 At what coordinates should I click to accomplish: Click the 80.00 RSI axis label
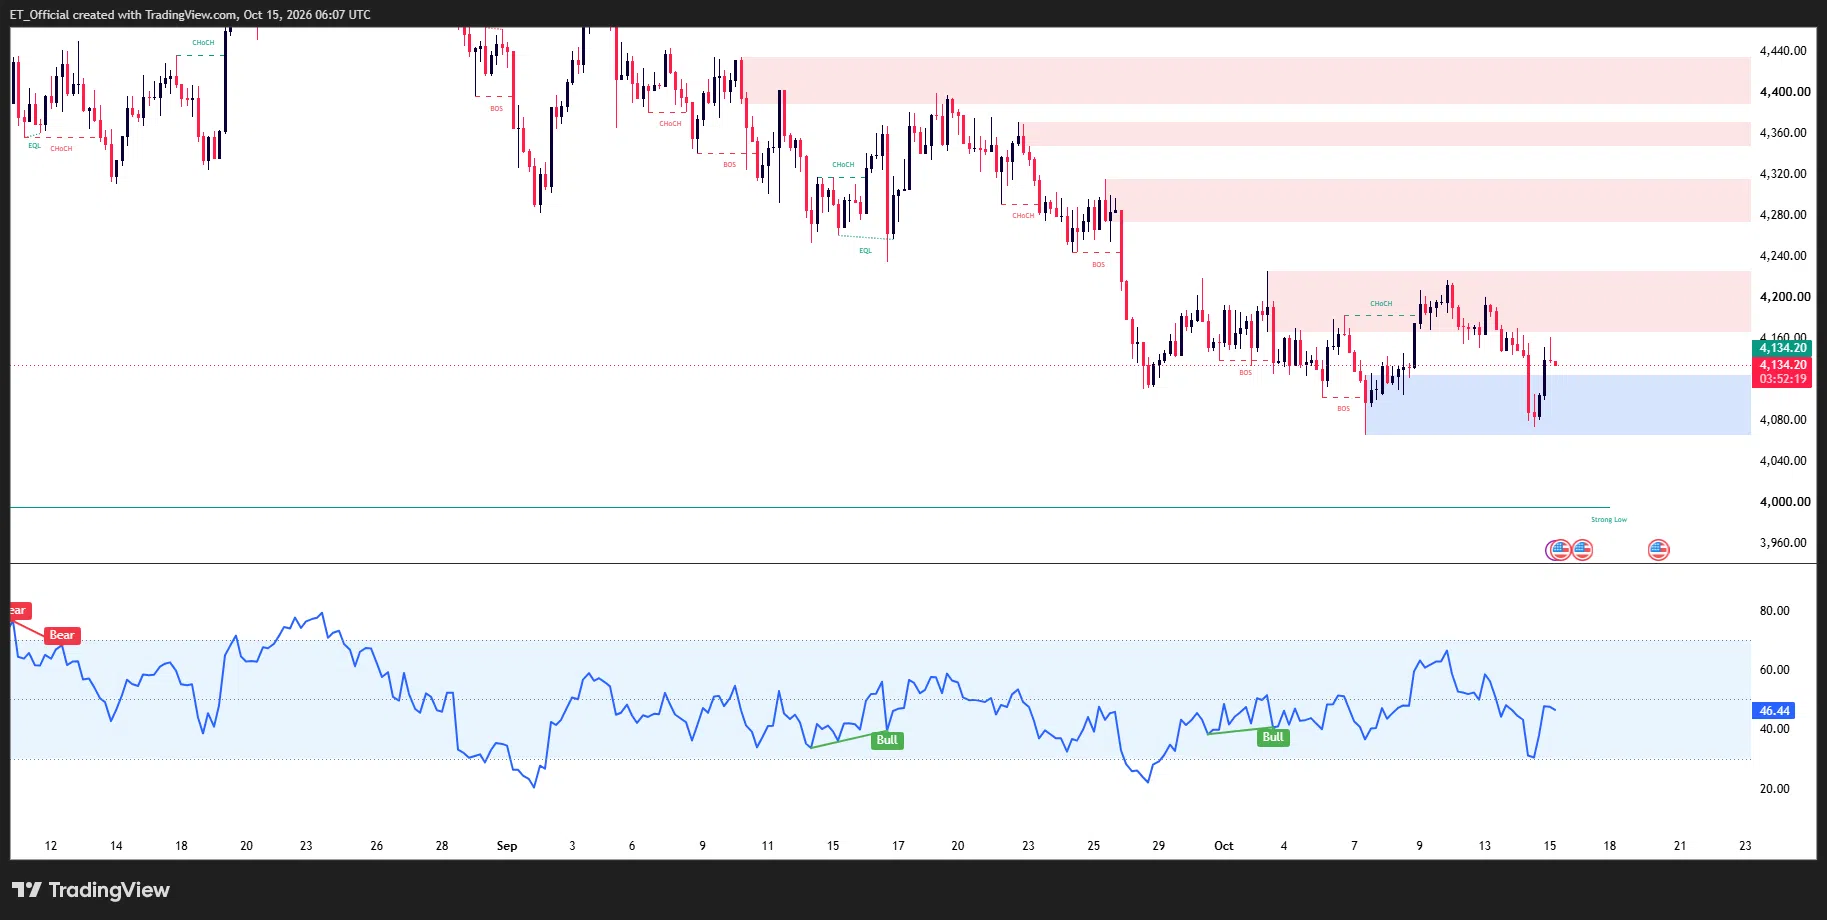(1775, 611)
